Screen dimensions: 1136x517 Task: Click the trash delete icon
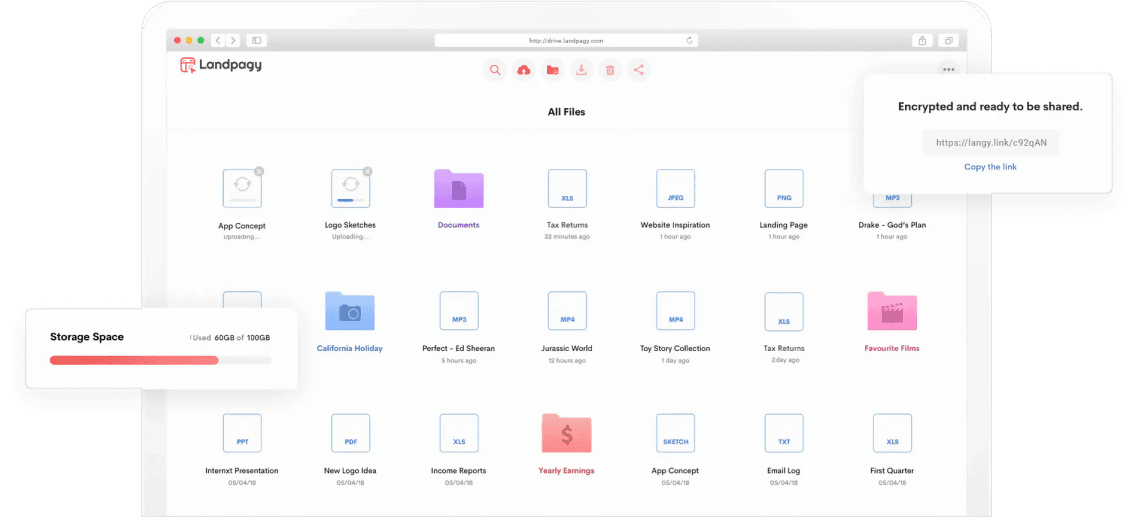[x=610, y=70]
